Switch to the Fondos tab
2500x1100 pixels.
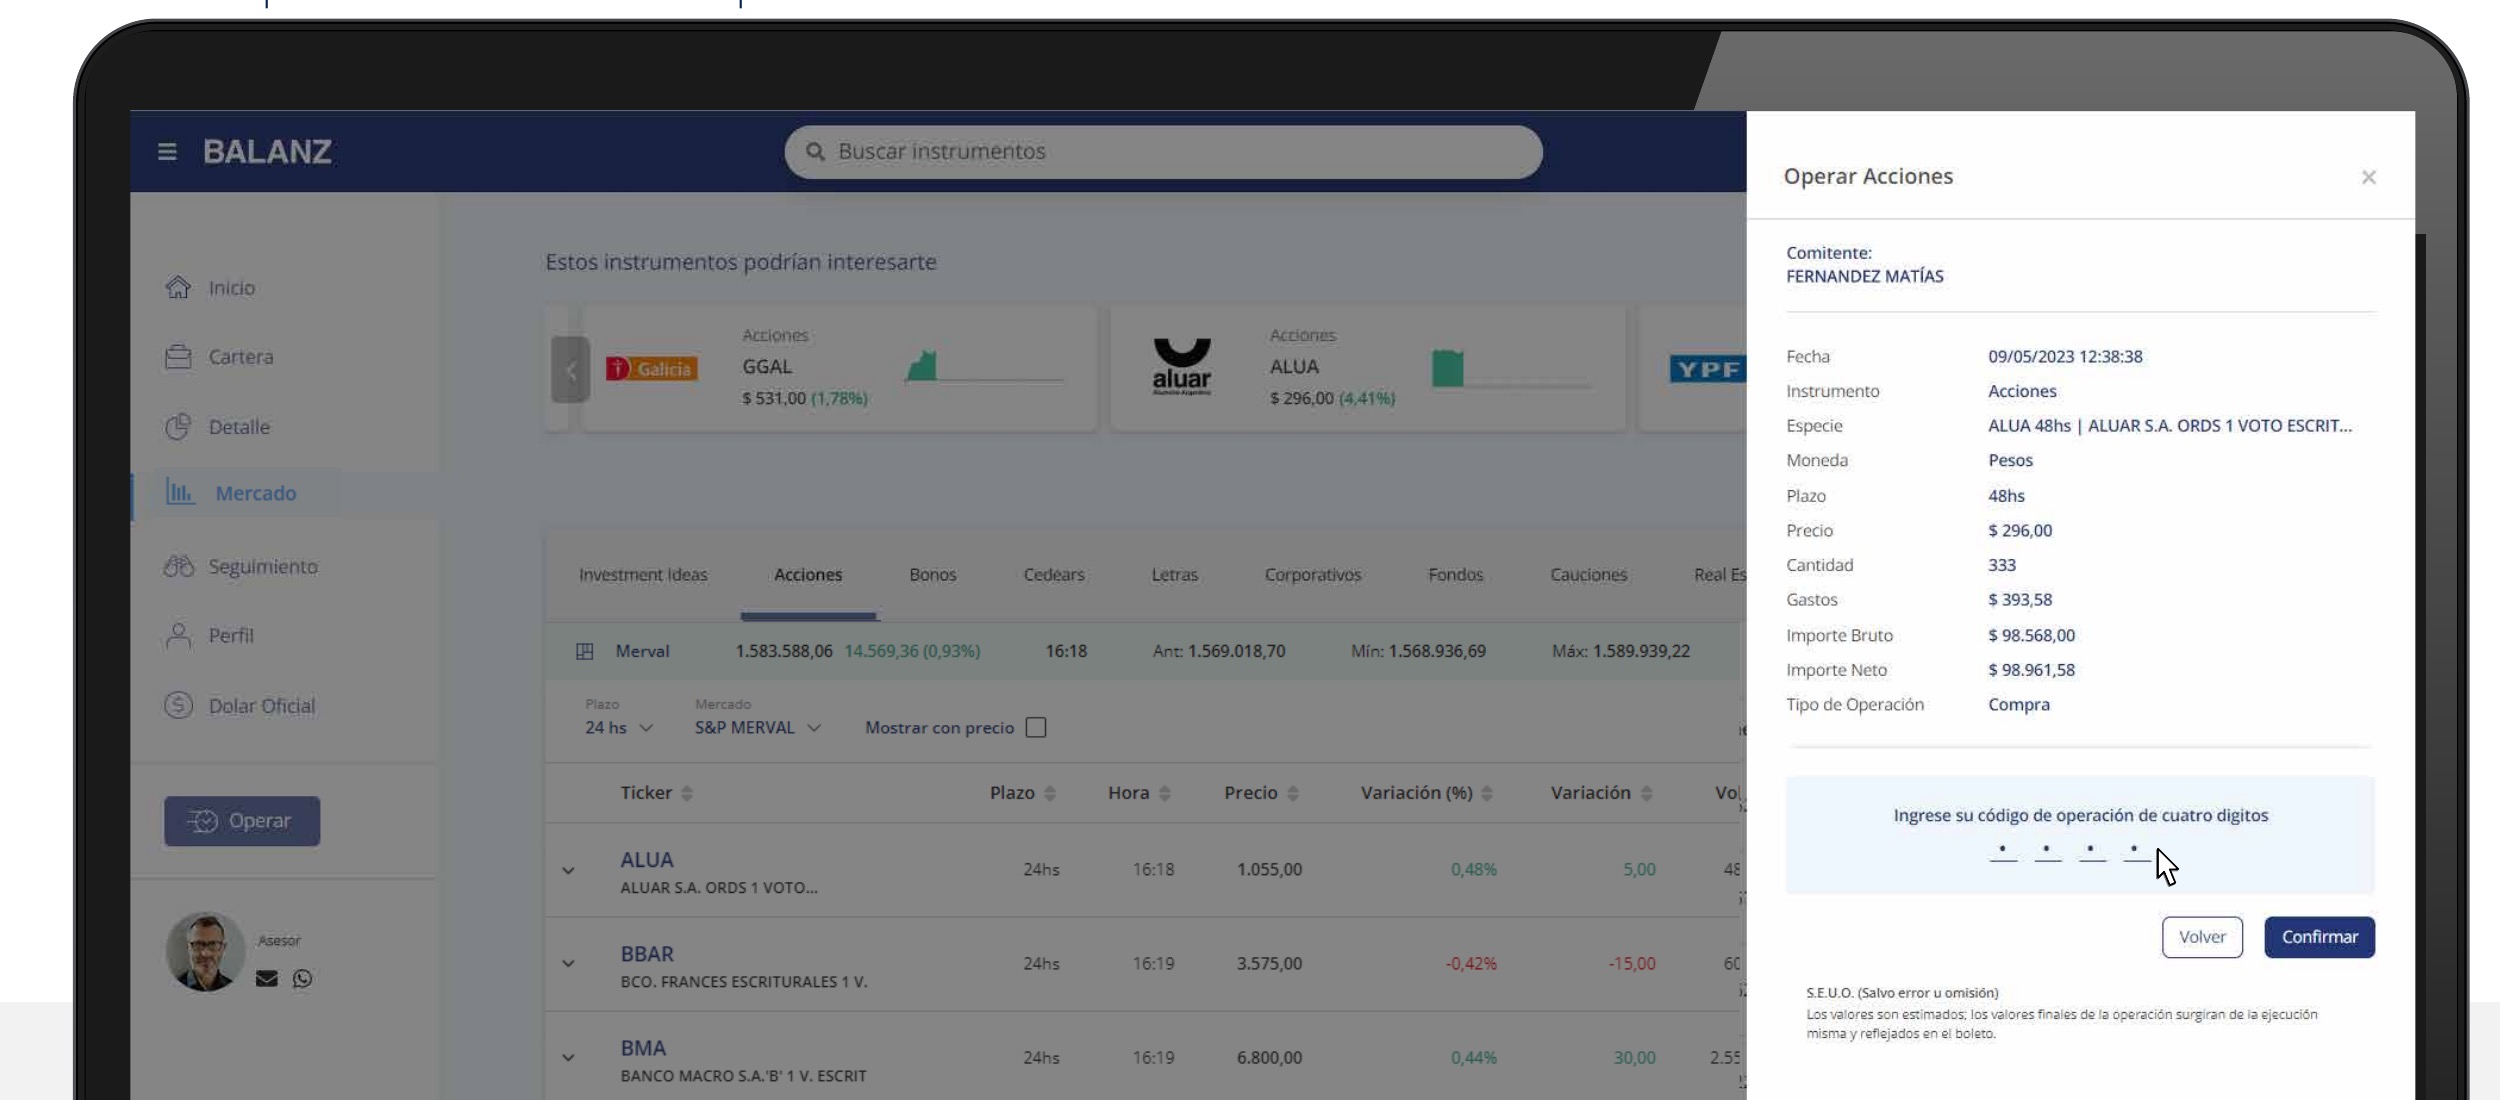click(x=1456, y=575)
